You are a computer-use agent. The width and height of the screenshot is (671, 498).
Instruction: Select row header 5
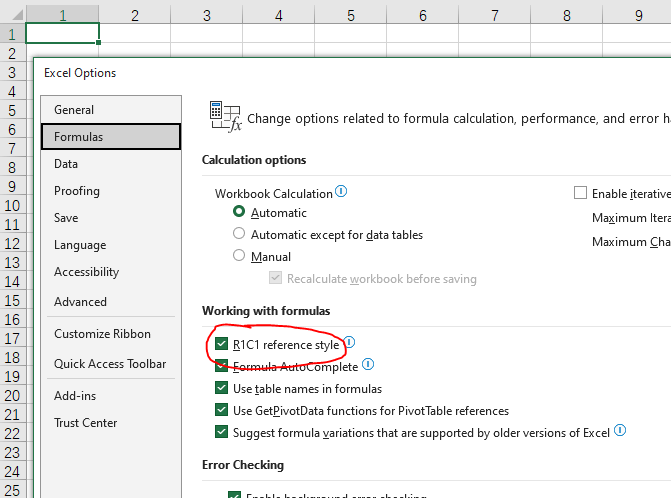(x=12, y=110)
